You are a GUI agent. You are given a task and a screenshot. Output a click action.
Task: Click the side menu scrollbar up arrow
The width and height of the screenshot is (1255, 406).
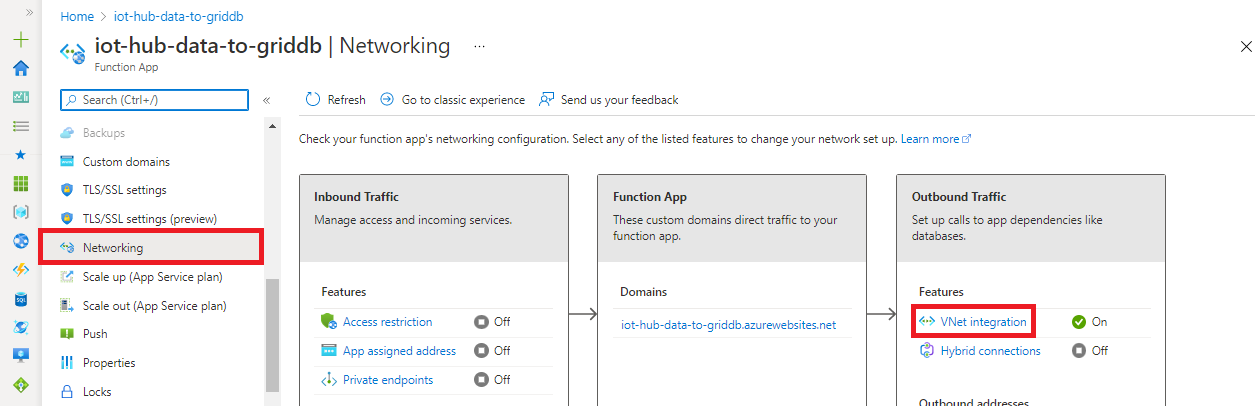(x=272, y=125)
